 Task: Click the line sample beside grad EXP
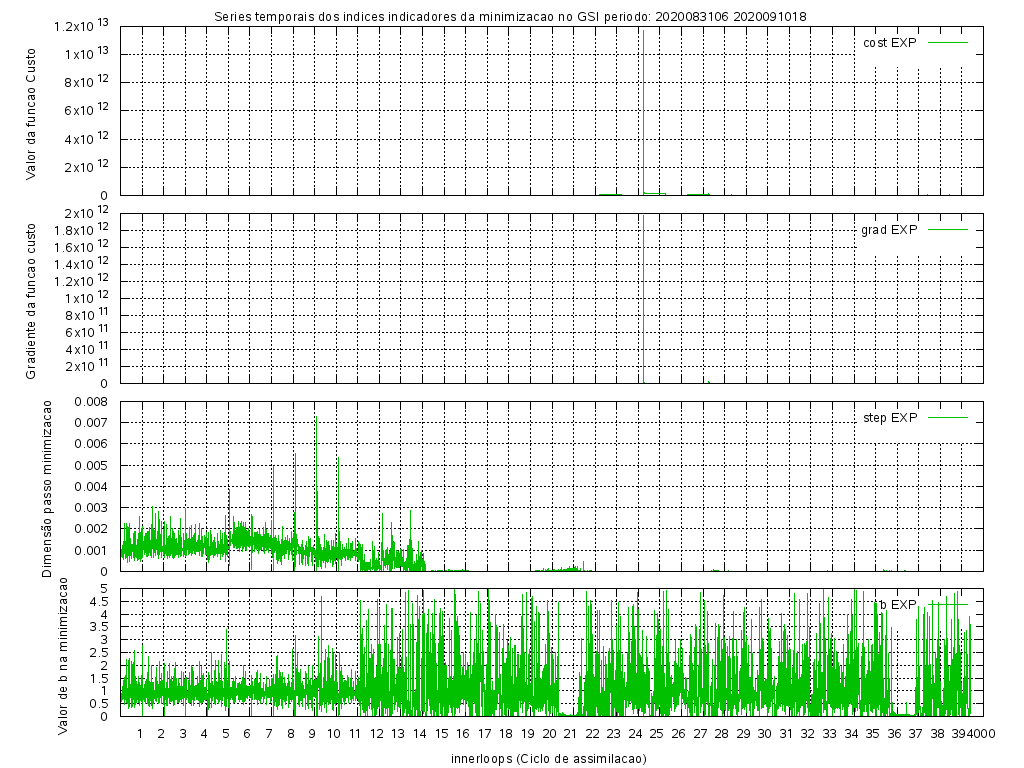(x=948, y=230)
